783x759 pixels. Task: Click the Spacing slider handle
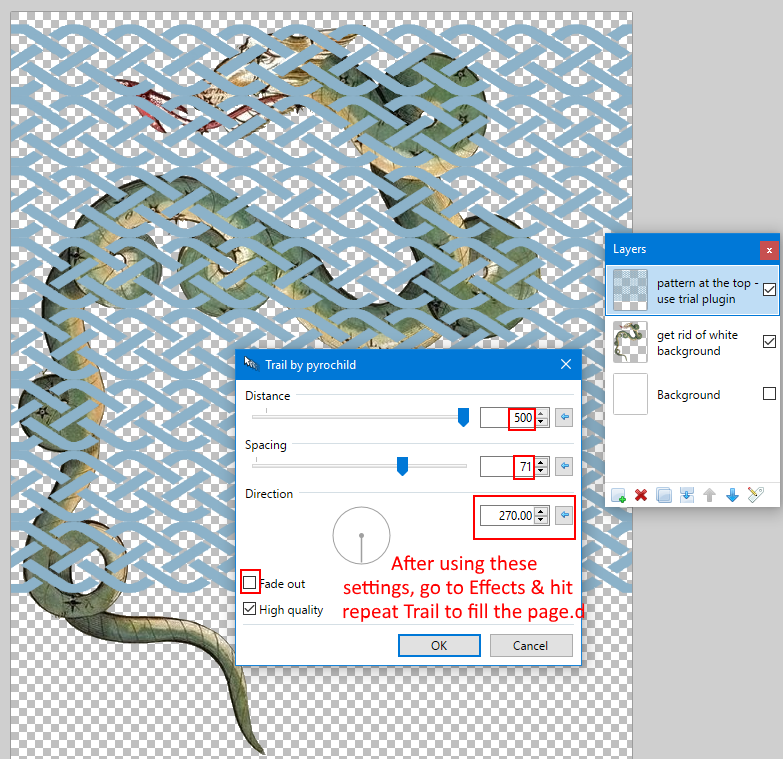click(402, 466)
